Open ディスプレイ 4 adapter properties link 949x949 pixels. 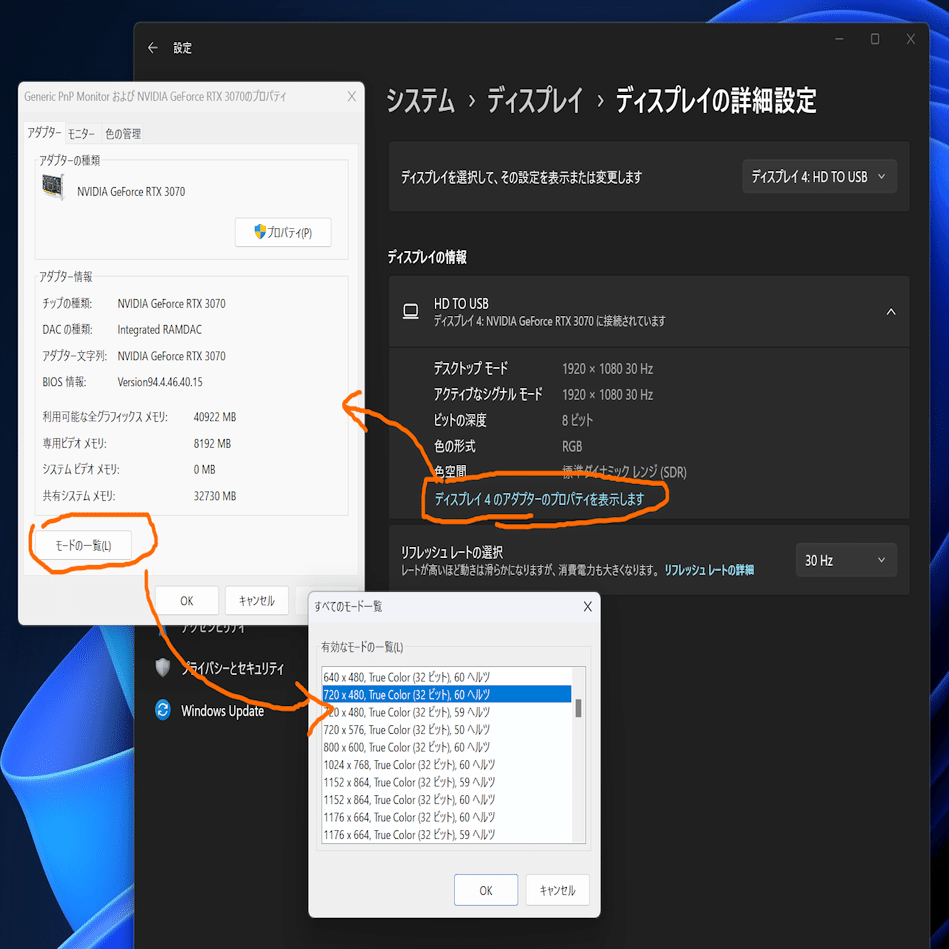(539, 499)
